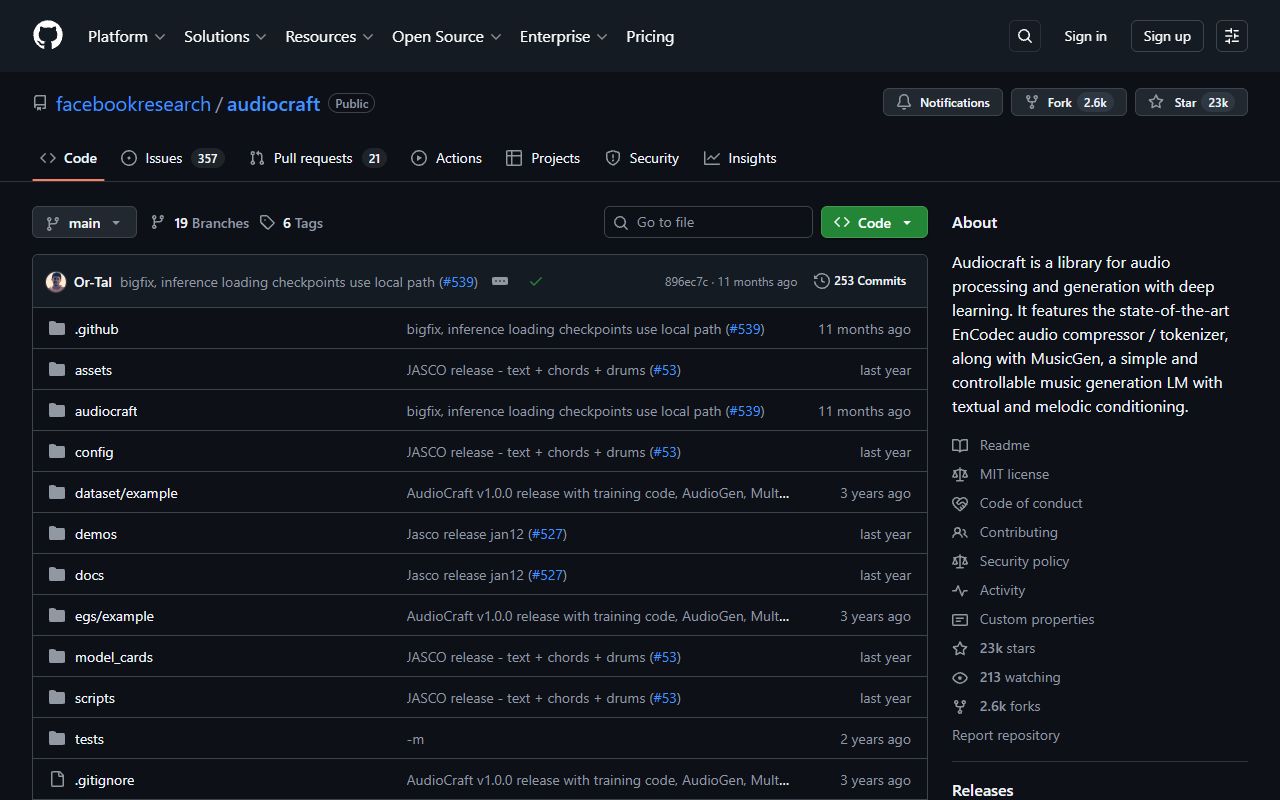The width and height of the screenshot is (1280, 800).
Task: Click Or-Tal's profile avatar
Action: (55, 281)
